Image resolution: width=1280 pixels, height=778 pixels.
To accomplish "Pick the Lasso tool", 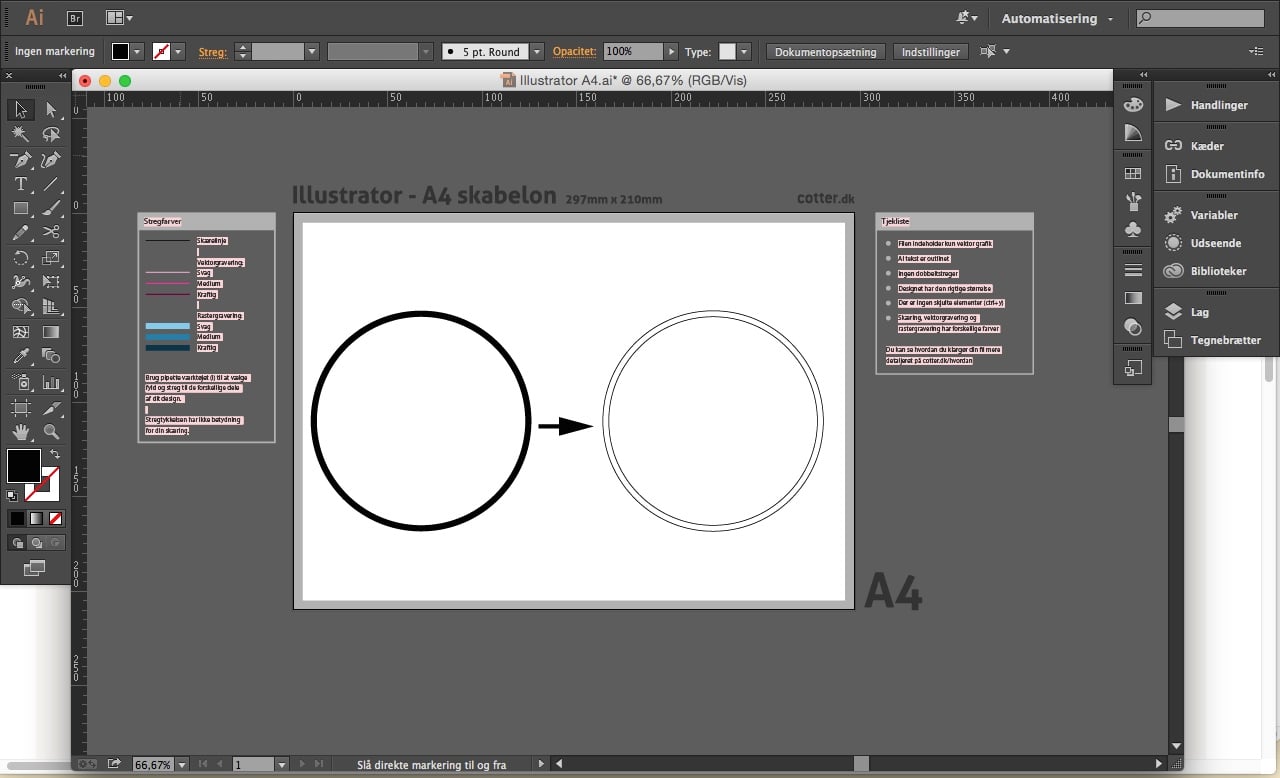I will click(51, 134).
